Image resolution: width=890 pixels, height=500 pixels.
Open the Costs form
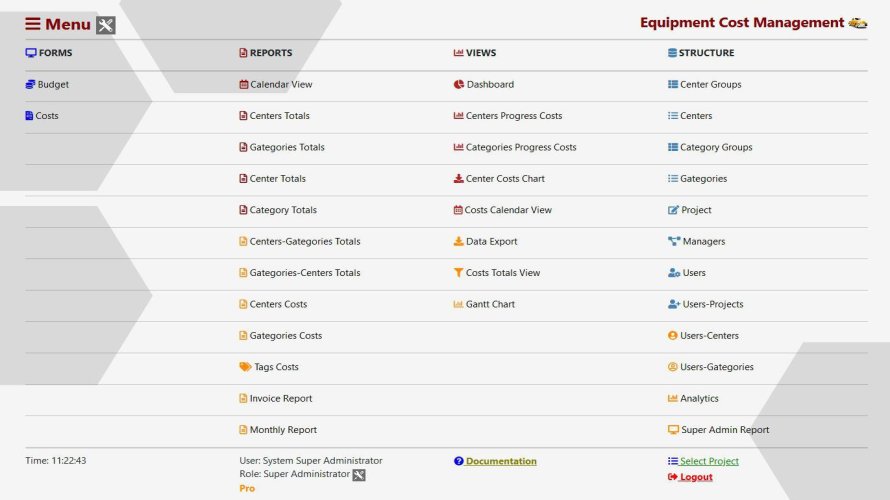[47, 116]
